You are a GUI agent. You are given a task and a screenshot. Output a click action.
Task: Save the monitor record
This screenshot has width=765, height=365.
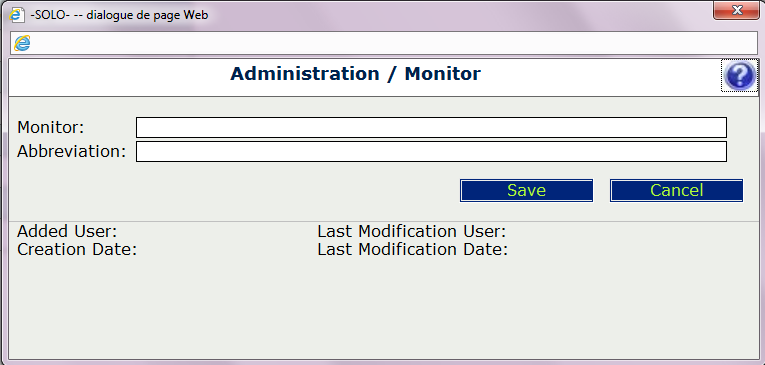pyautogui.click(x=526, y=190)
